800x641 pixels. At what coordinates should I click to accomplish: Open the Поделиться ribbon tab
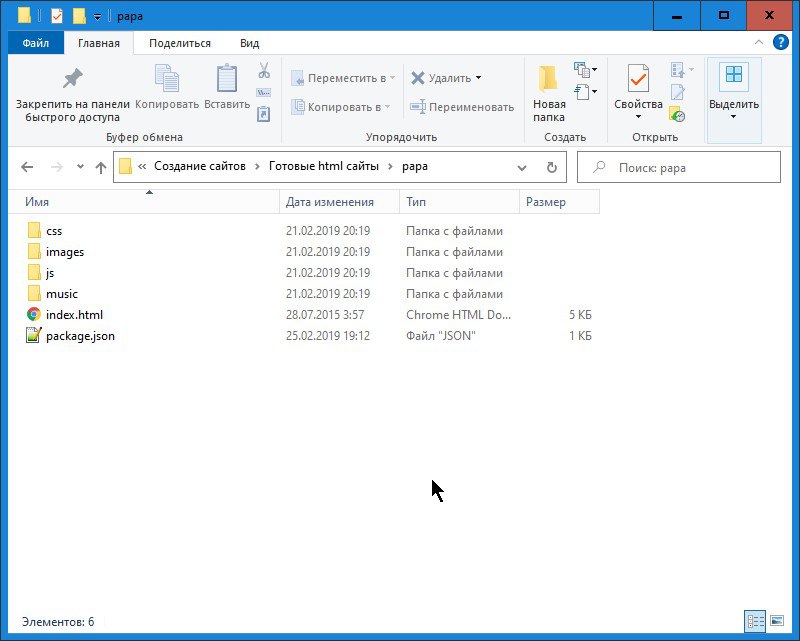[x=180, y=43]
